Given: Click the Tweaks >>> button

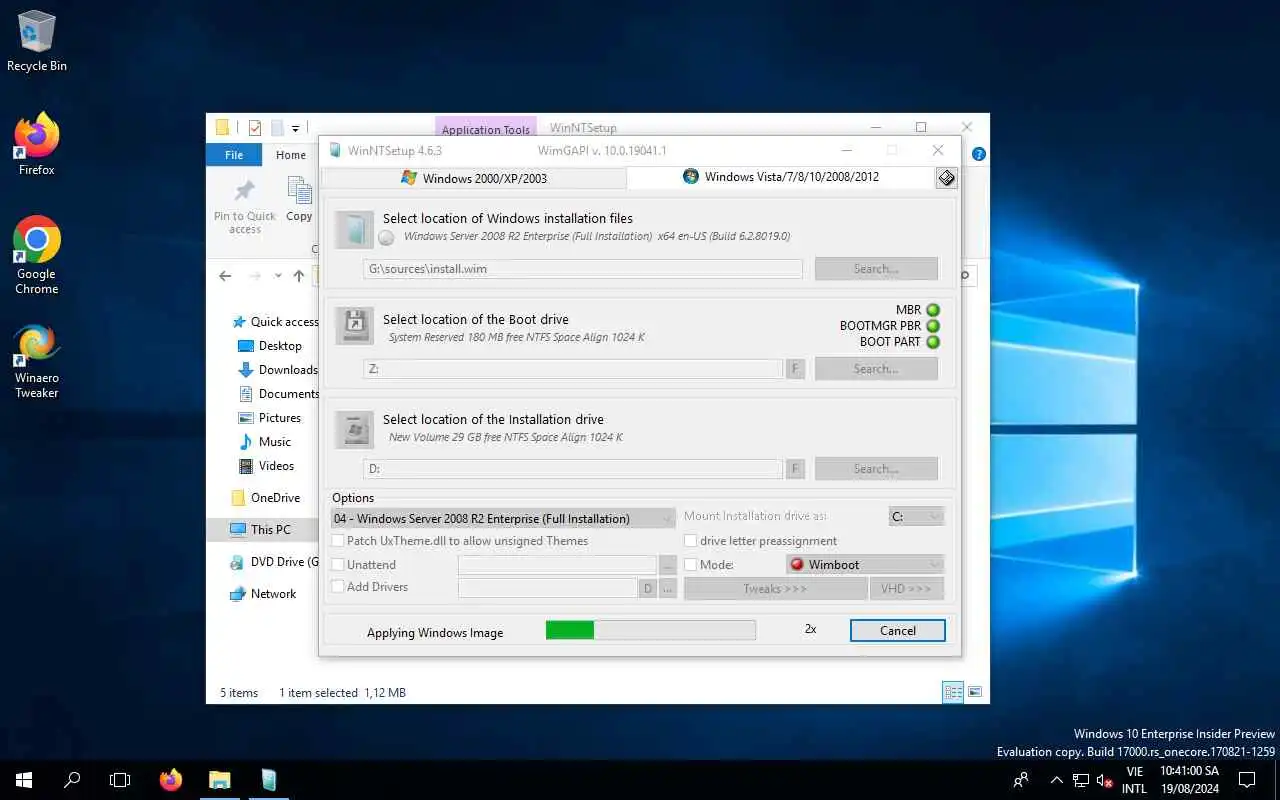Looking at the screenshot, I should tap(775, 589).
